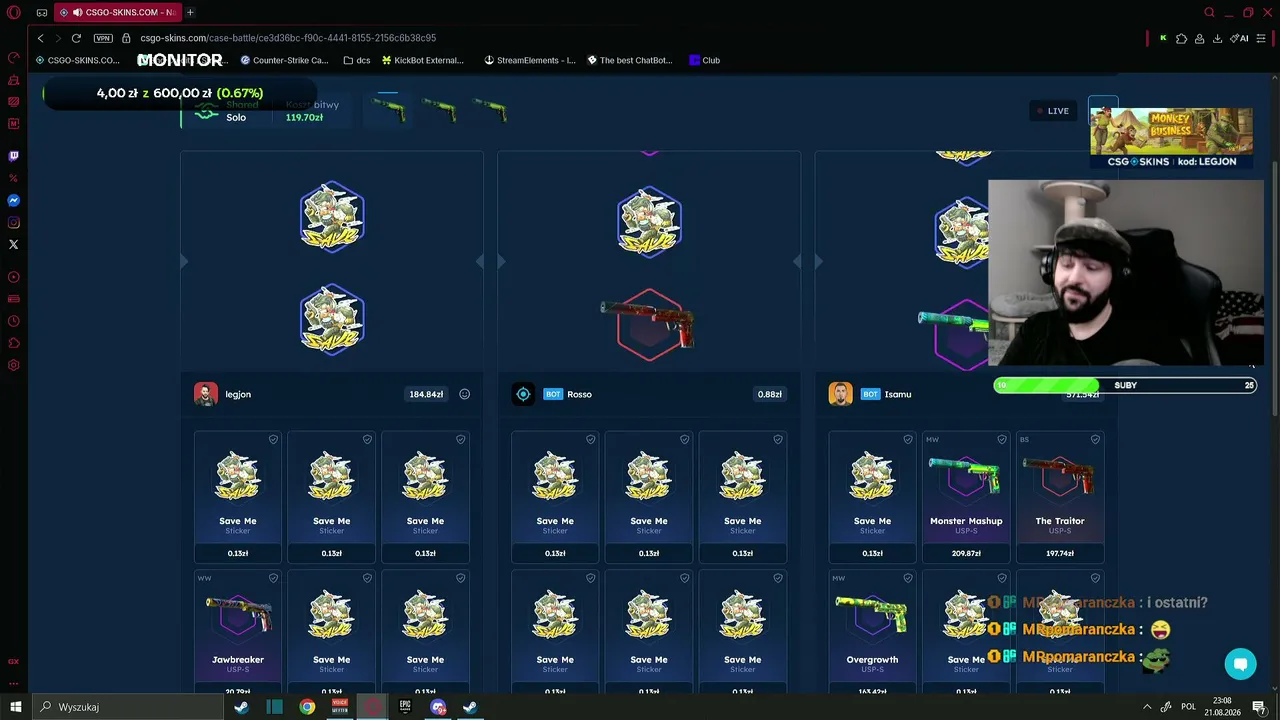
Task: Click shield icon on Jawbreaker card
Action: [x=273, y=578]
